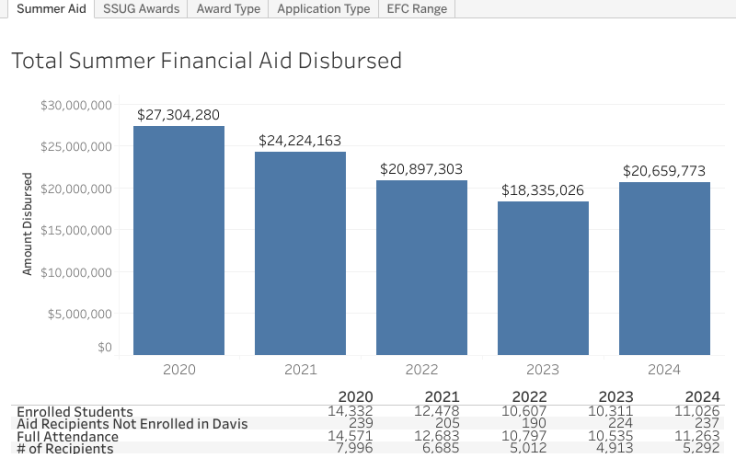
Task: Select the Application Type tab
Action: (323, 9)
